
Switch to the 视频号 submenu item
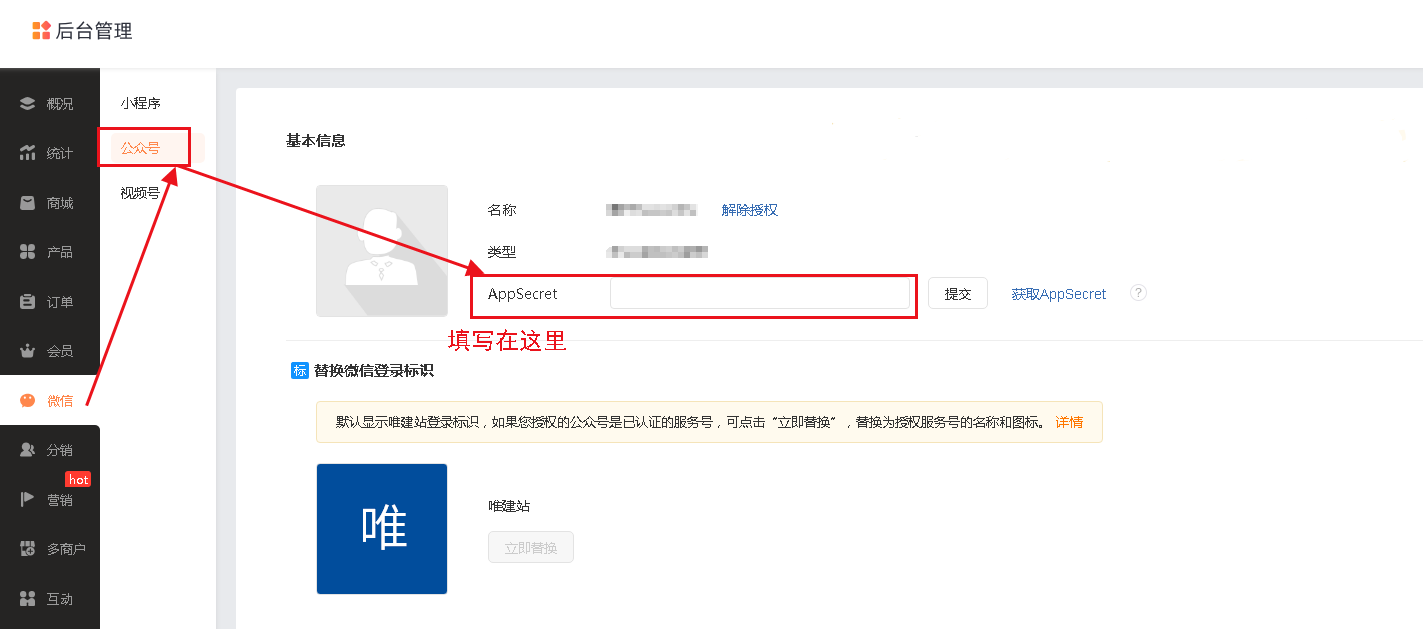pyautogui.click(x=141, y=193)
